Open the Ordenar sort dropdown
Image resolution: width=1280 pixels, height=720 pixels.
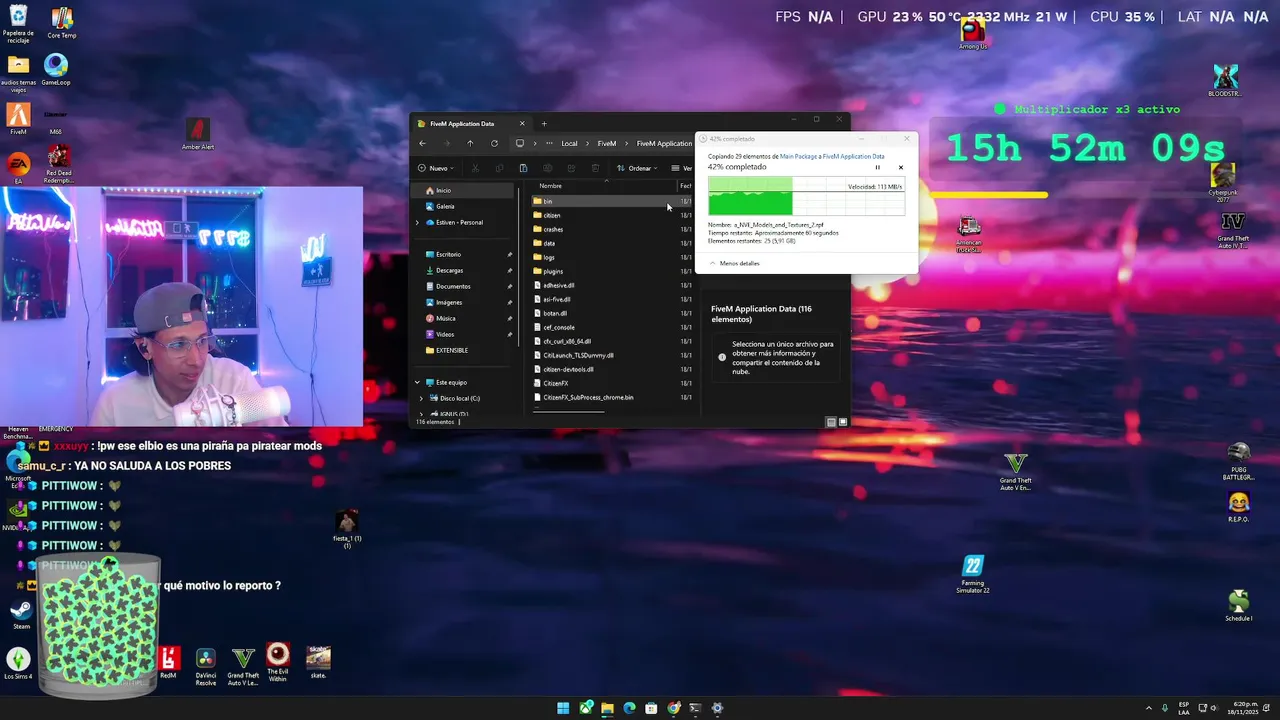coord(637,168)
